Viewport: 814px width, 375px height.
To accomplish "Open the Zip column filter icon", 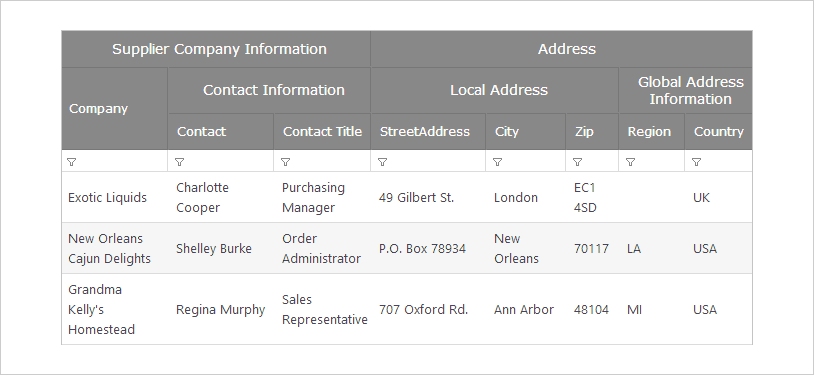I will coord(577,162).
